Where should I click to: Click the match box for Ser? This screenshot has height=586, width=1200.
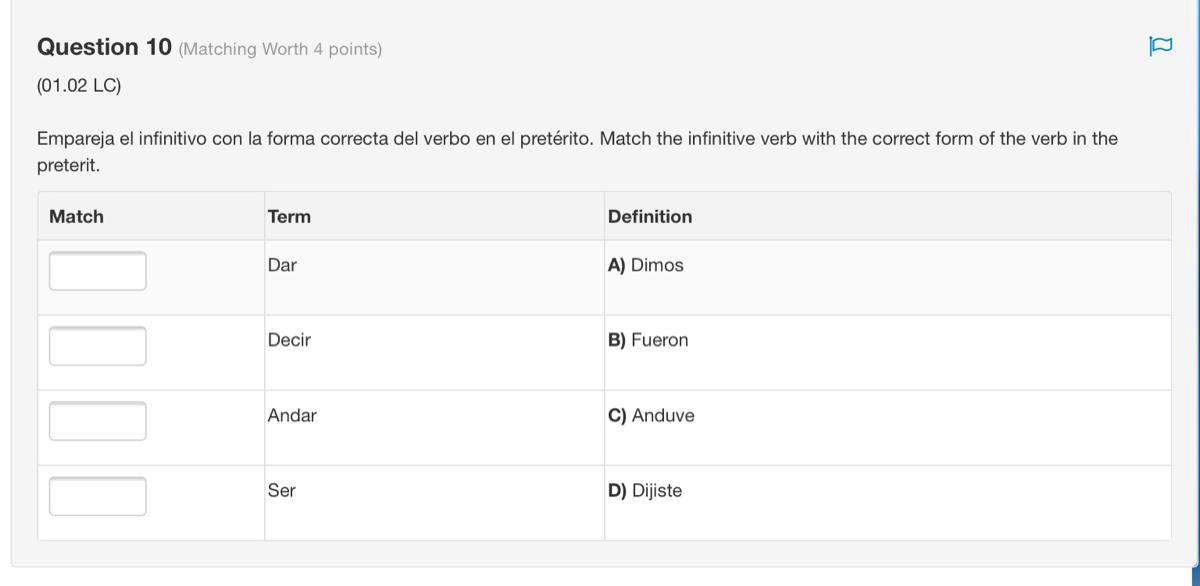(x=98, y=496)
